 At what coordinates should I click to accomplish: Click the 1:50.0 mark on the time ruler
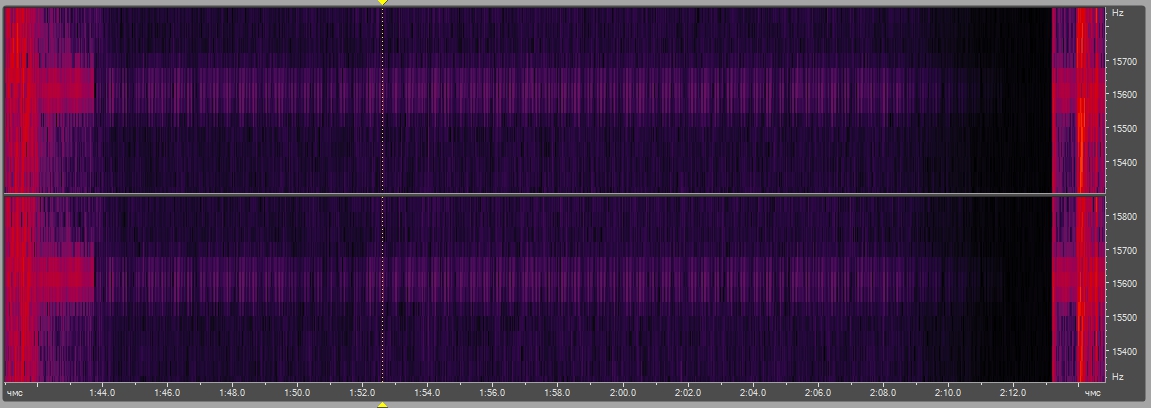[297, 393]
